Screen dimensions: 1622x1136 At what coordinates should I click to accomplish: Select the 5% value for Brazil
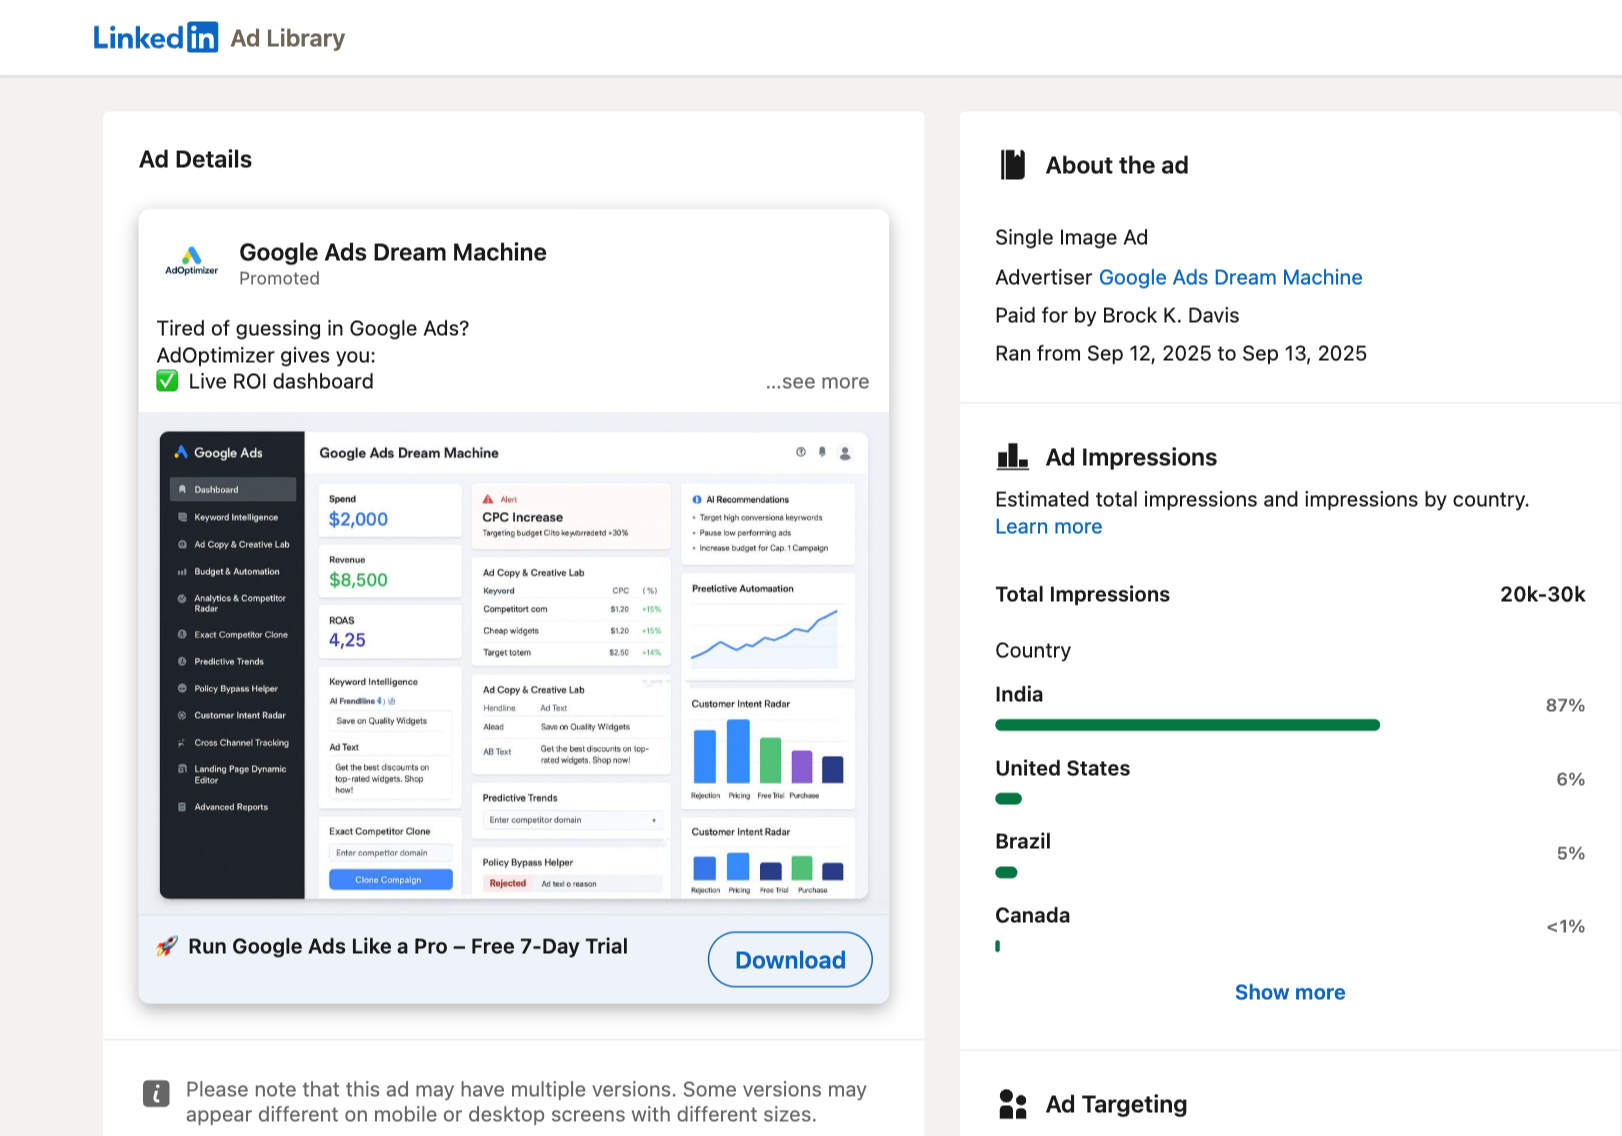[x=1570, y=853]
